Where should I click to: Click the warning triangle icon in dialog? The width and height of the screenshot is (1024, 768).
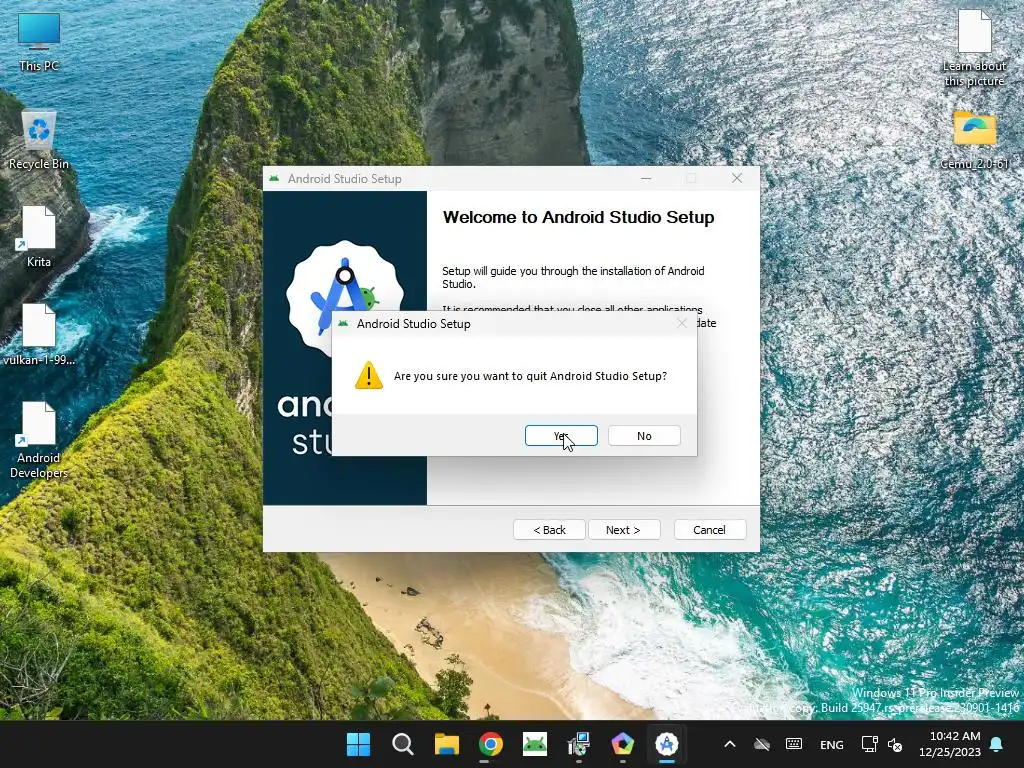[x=368, y=376]
